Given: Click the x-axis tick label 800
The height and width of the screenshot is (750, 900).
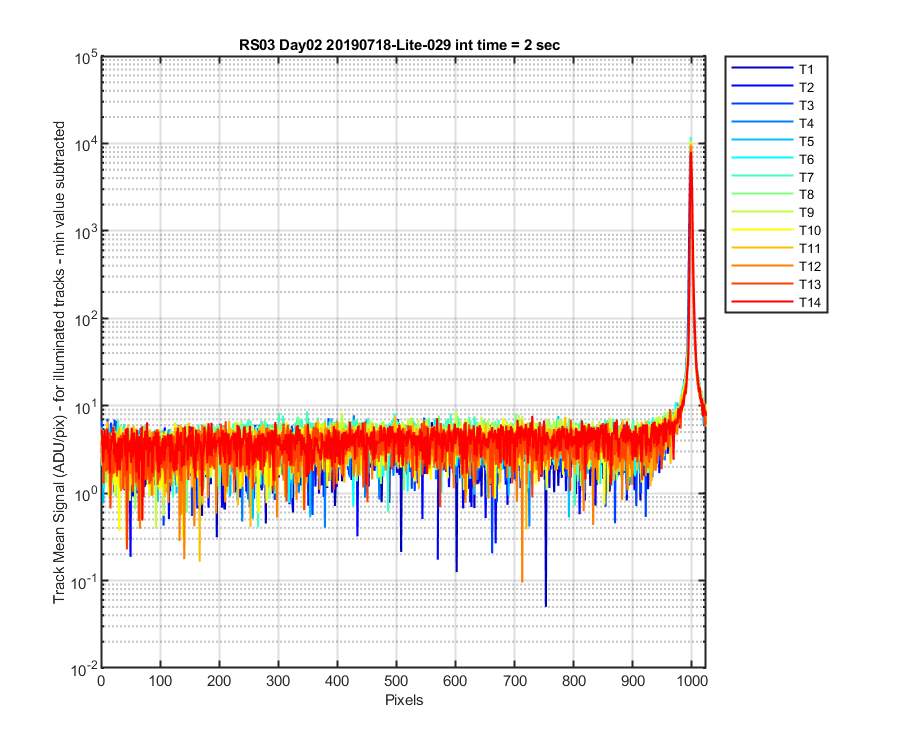Looking at the screenshot, I should click(x=574, y=681).
